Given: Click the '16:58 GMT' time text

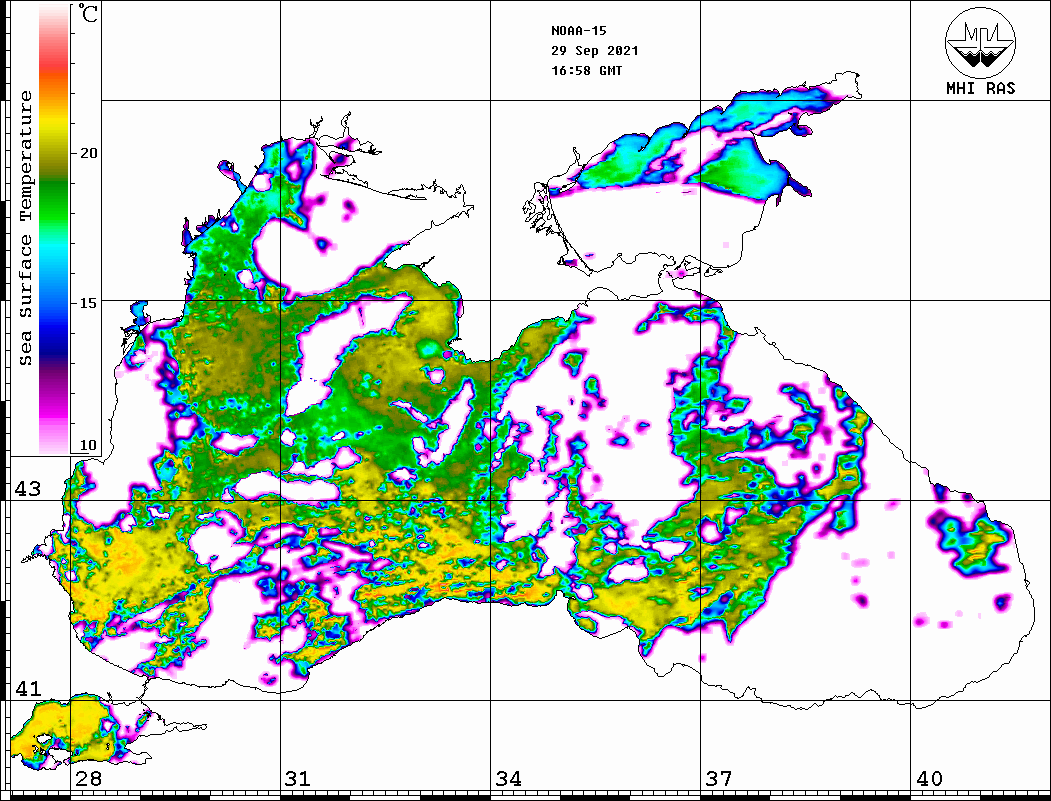Looking at the screenshot, I should tap(586, 70).
